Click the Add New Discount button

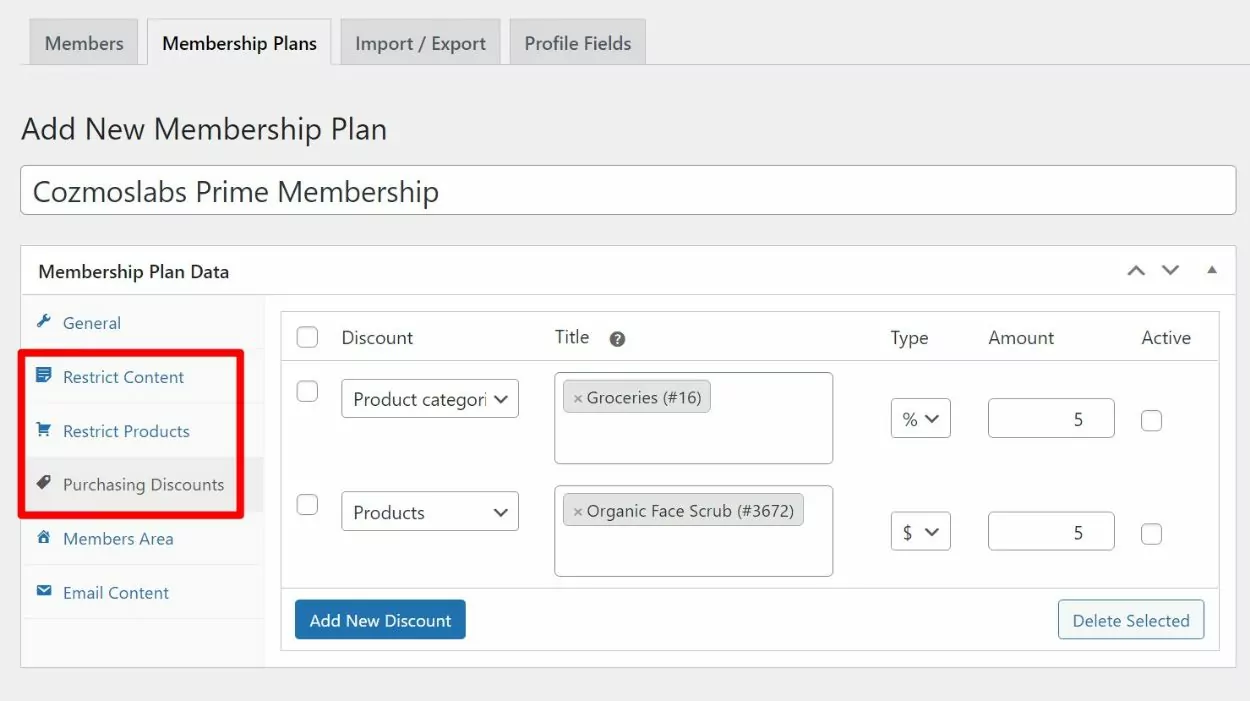[x=380, y=620]
